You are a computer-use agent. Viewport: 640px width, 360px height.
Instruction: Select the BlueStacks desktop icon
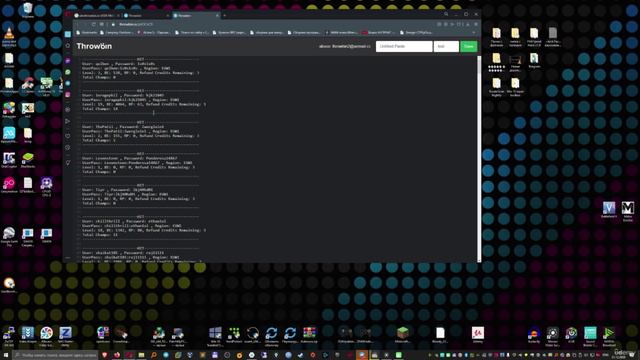pos(28,160)
